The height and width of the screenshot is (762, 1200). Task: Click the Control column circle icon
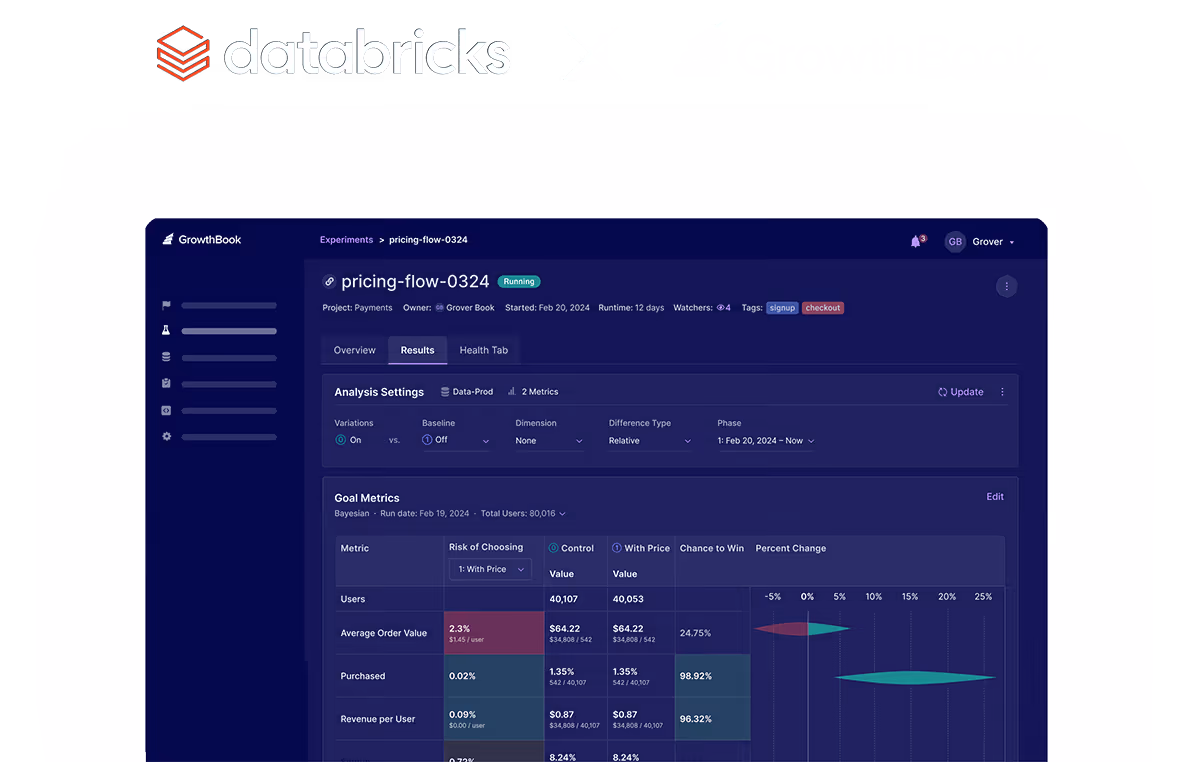554,548
